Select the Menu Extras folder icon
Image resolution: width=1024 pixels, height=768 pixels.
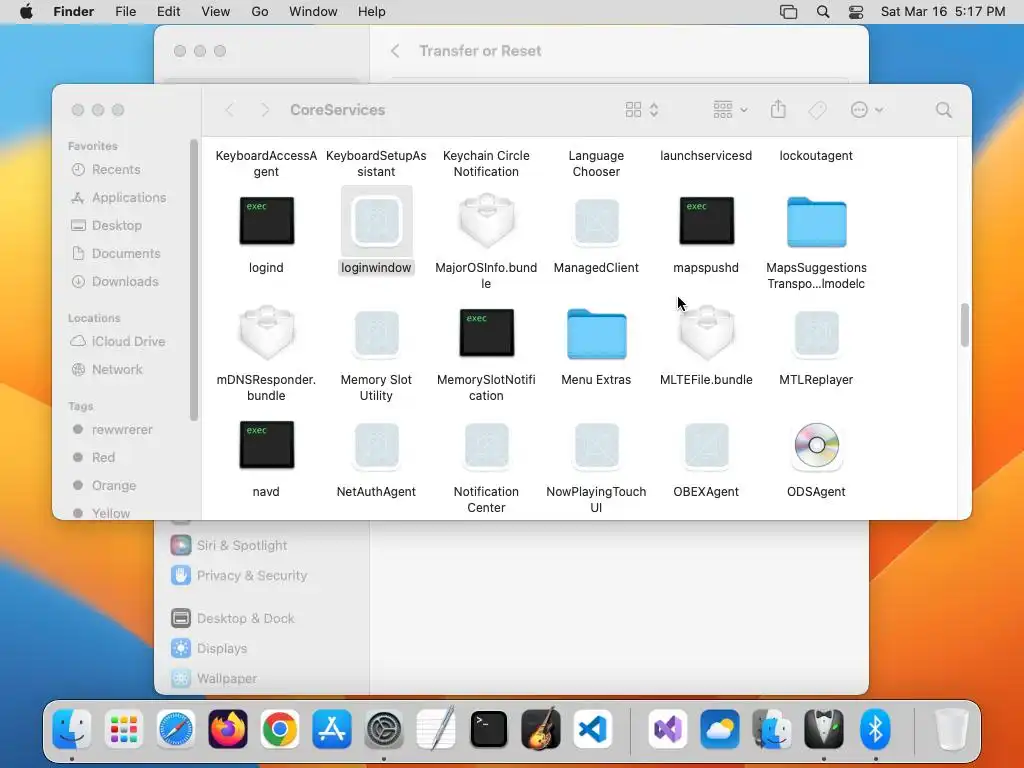pos(596,334)
